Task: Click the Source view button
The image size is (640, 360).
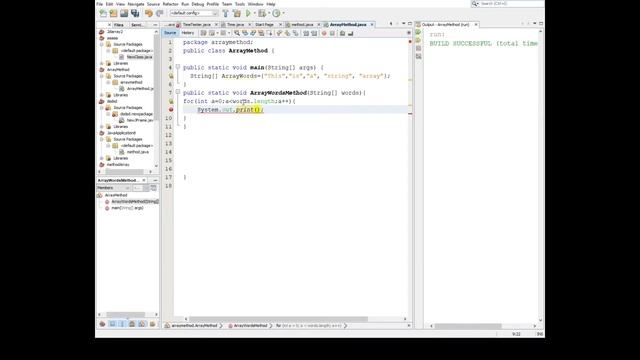Action: click(x=170, y=33)
